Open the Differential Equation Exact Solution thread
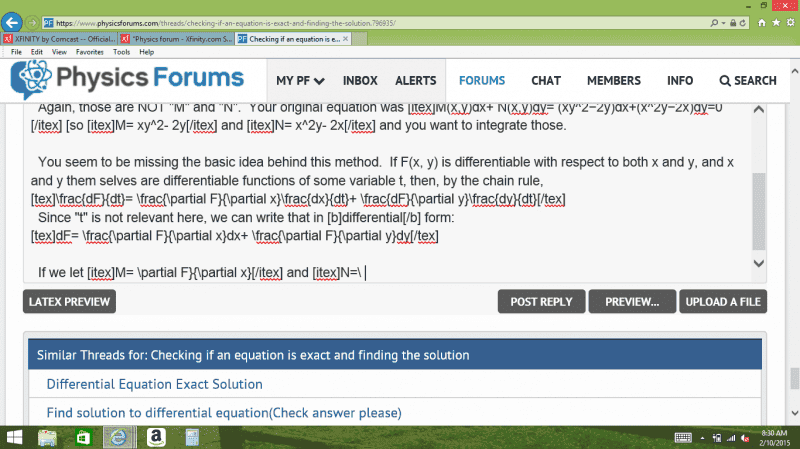The height and width of the screenshot is (449, 800). [x=154, y=384]
